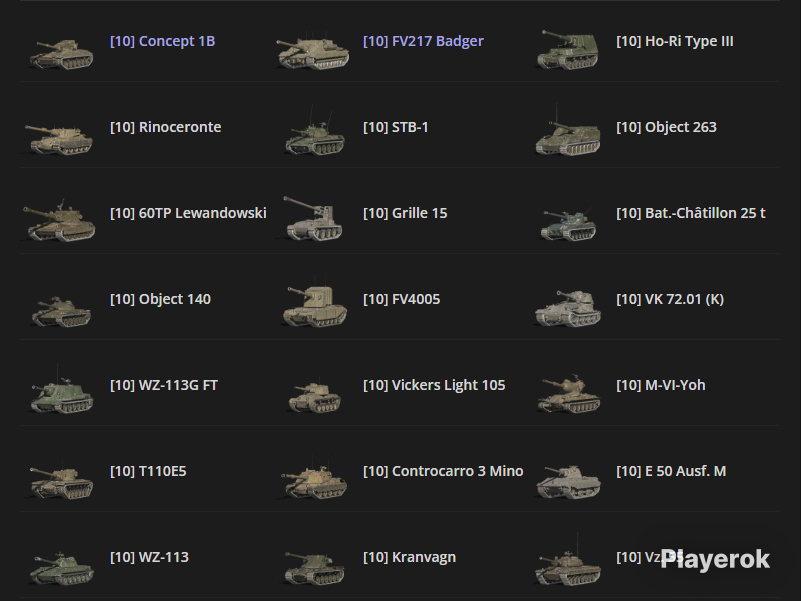Image resolution: width=801 pixels, height=601 pixels.
Task: Click the Controcarro 3 Mino label
Action: click(x=443, y=471)
